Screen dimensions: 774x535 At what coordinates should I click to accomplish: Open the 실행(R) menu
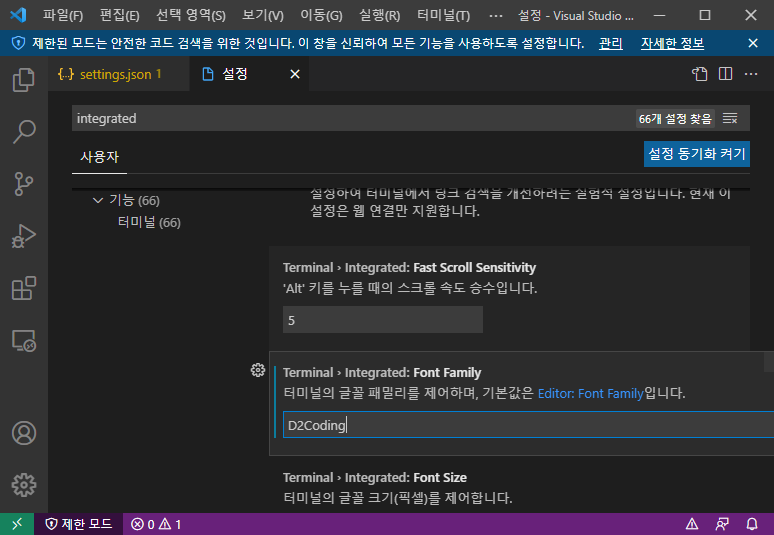click(x=379, y=16)
